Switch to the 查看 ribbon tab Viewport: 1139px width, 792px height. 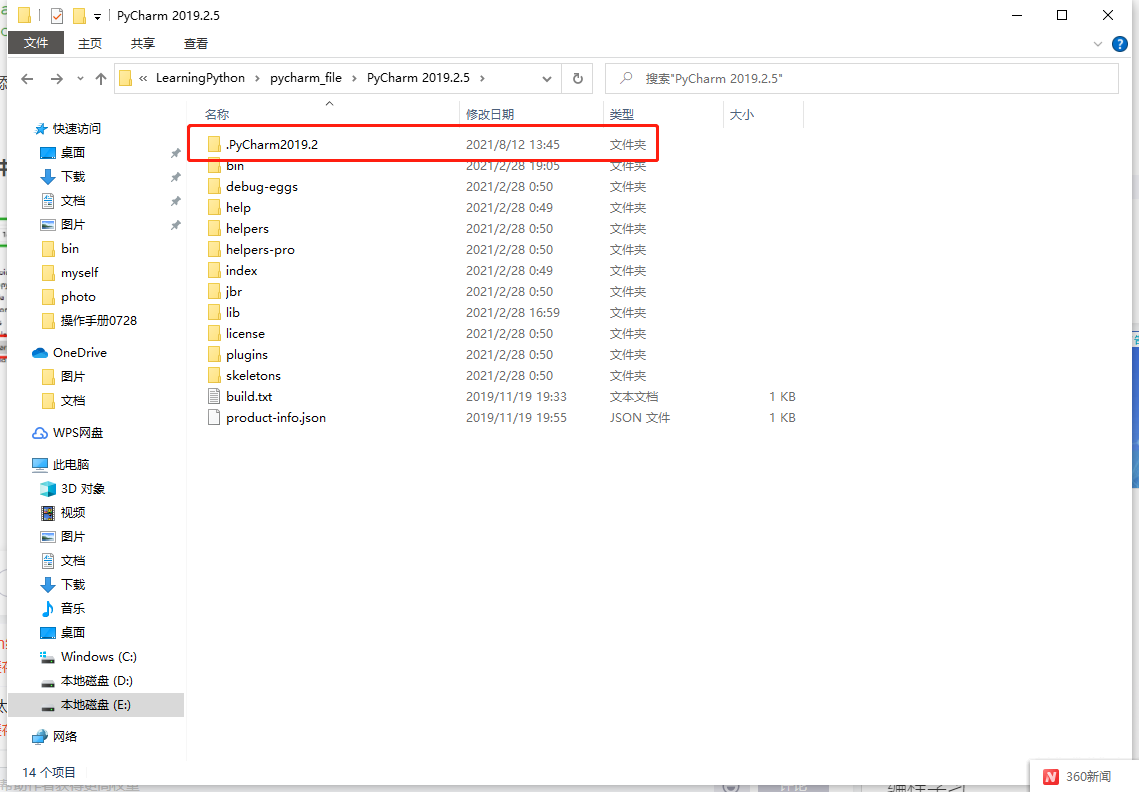coord(195,44)
